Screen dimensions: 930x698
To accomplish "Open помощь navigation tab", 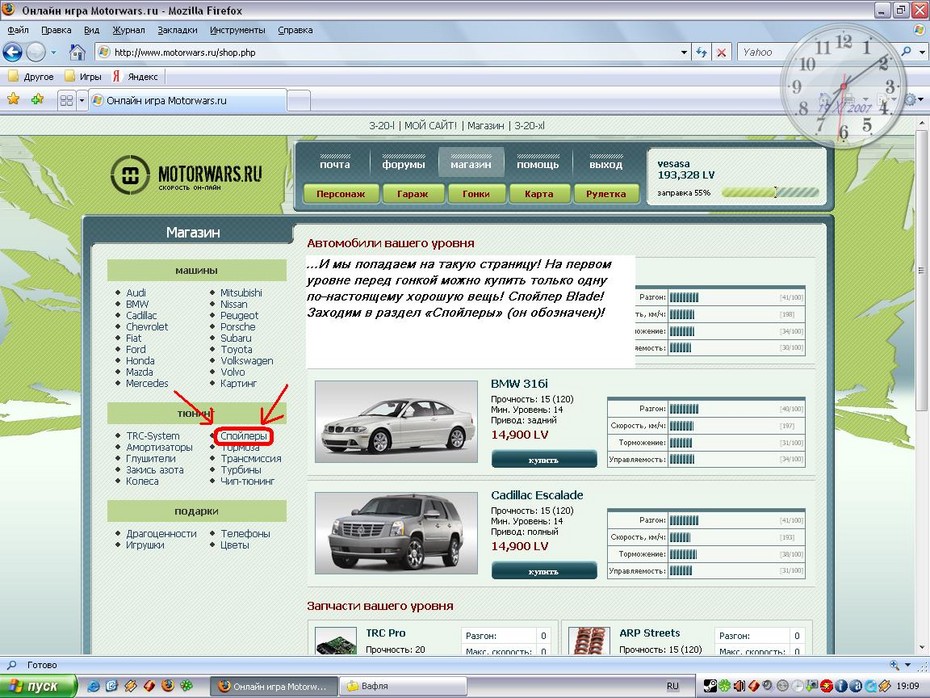I will tap(538, 163).
